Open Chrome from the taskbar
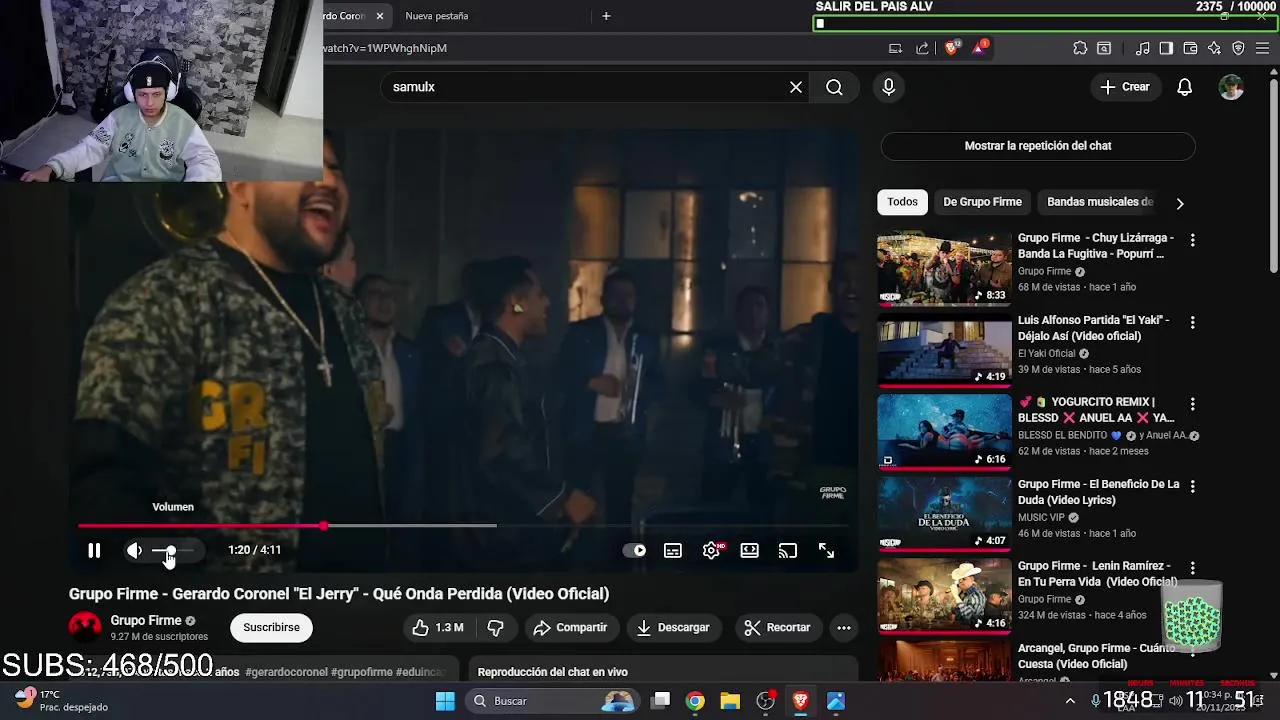 (x=695, y=701)
